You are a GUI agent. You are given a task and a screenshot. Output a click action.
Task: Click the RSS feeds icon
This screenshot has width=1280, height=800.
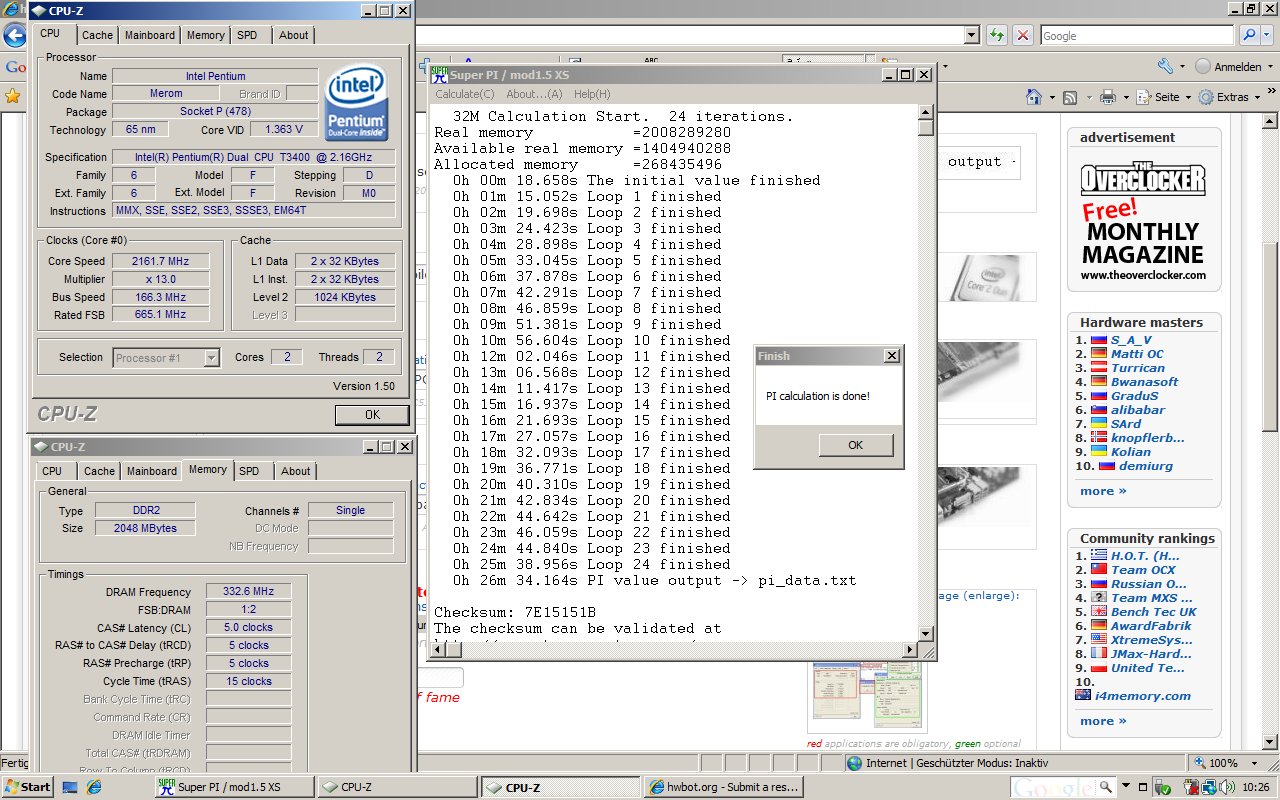click(x=1069, y=97)
